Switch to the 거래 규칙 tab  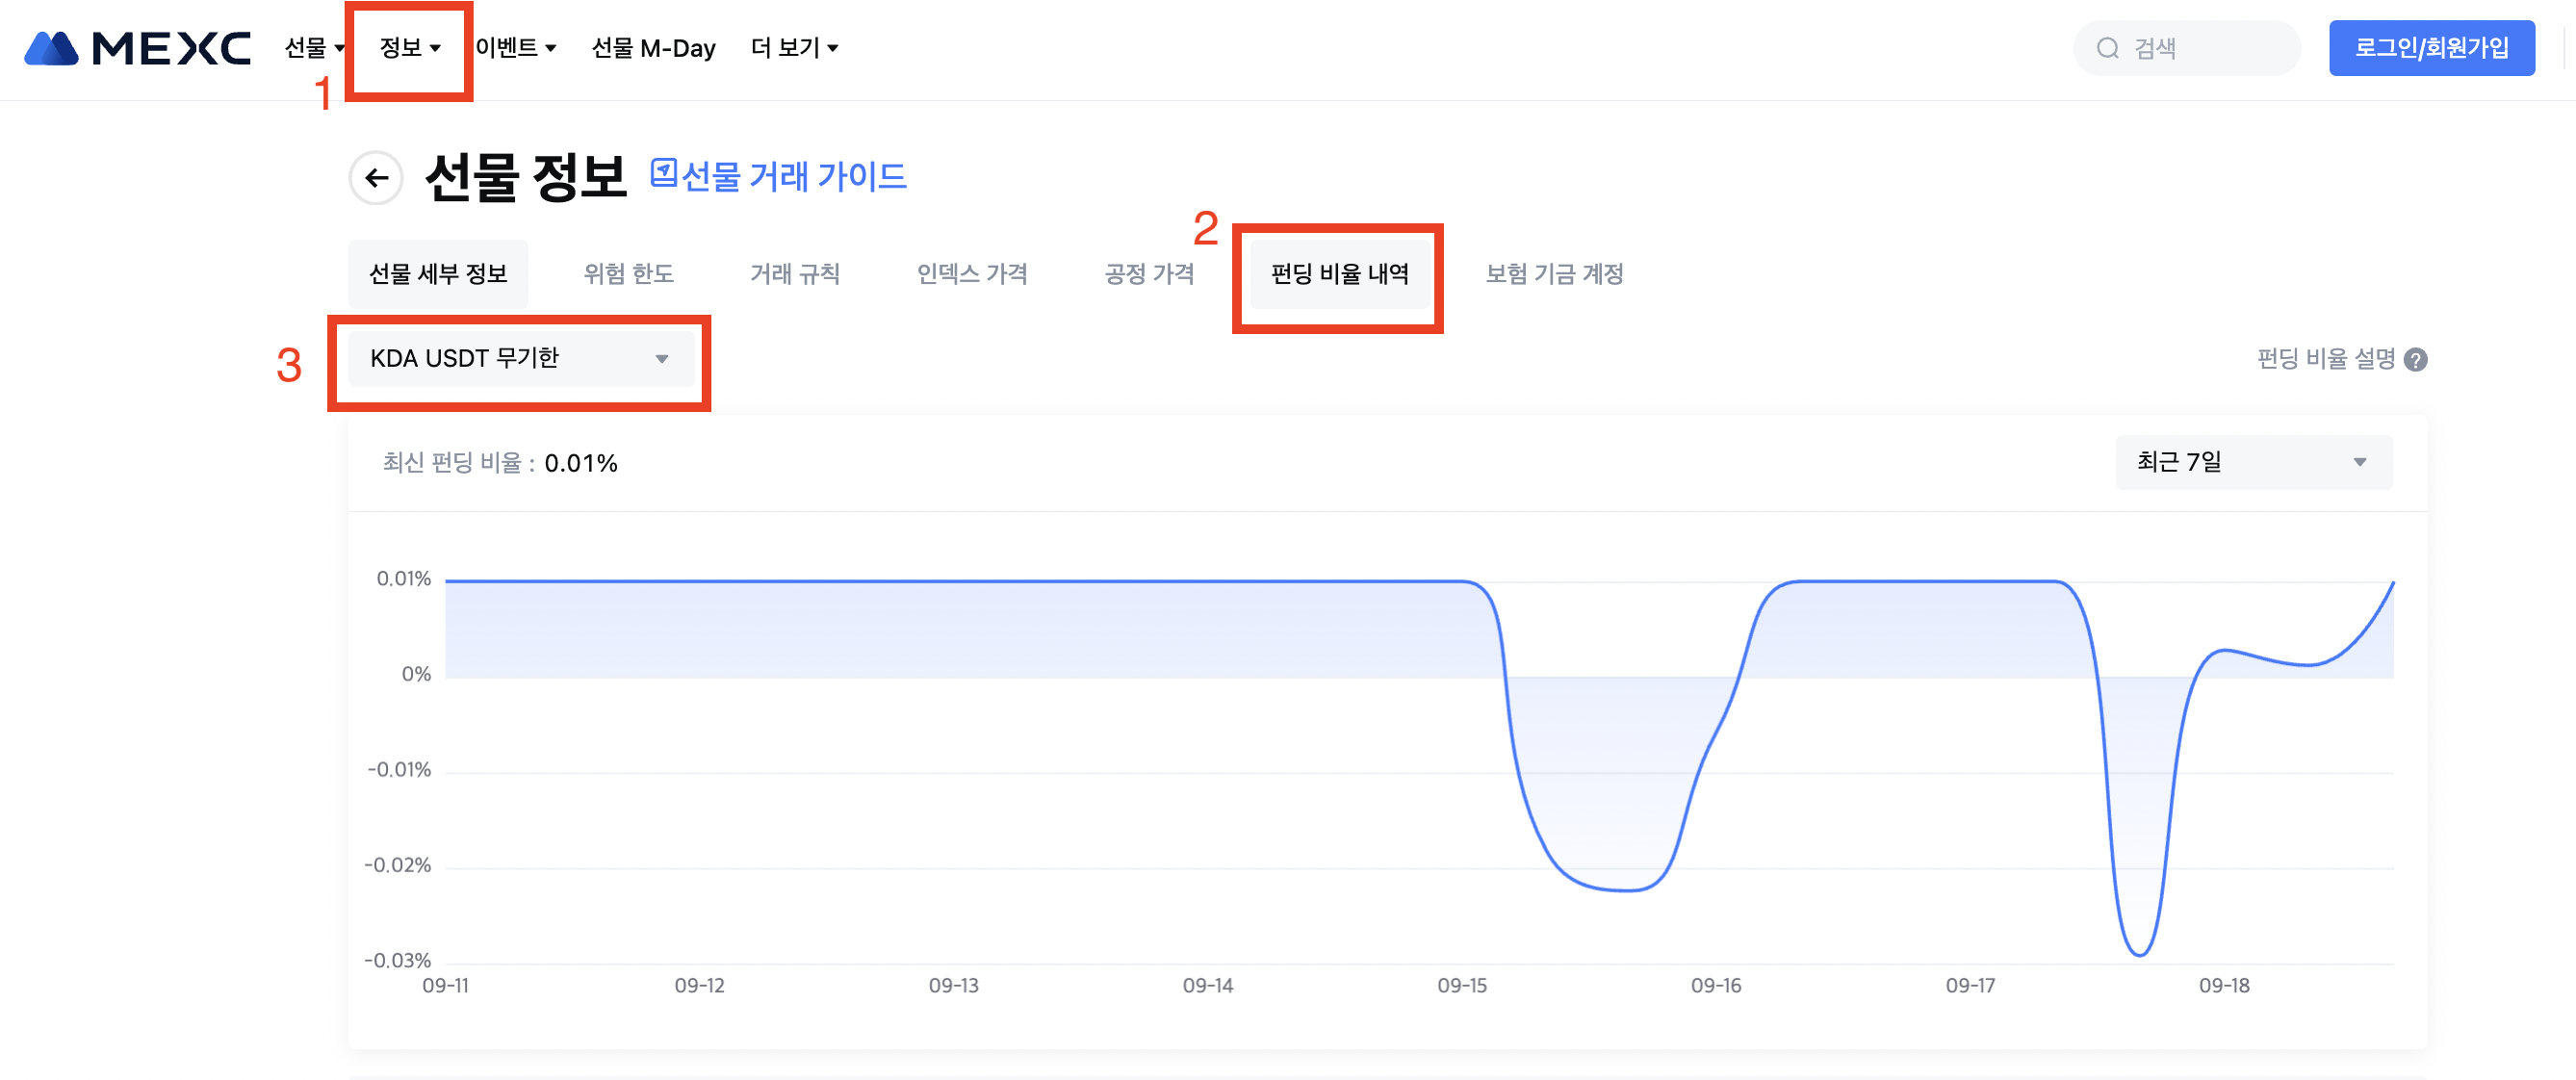tap(795, 274)
